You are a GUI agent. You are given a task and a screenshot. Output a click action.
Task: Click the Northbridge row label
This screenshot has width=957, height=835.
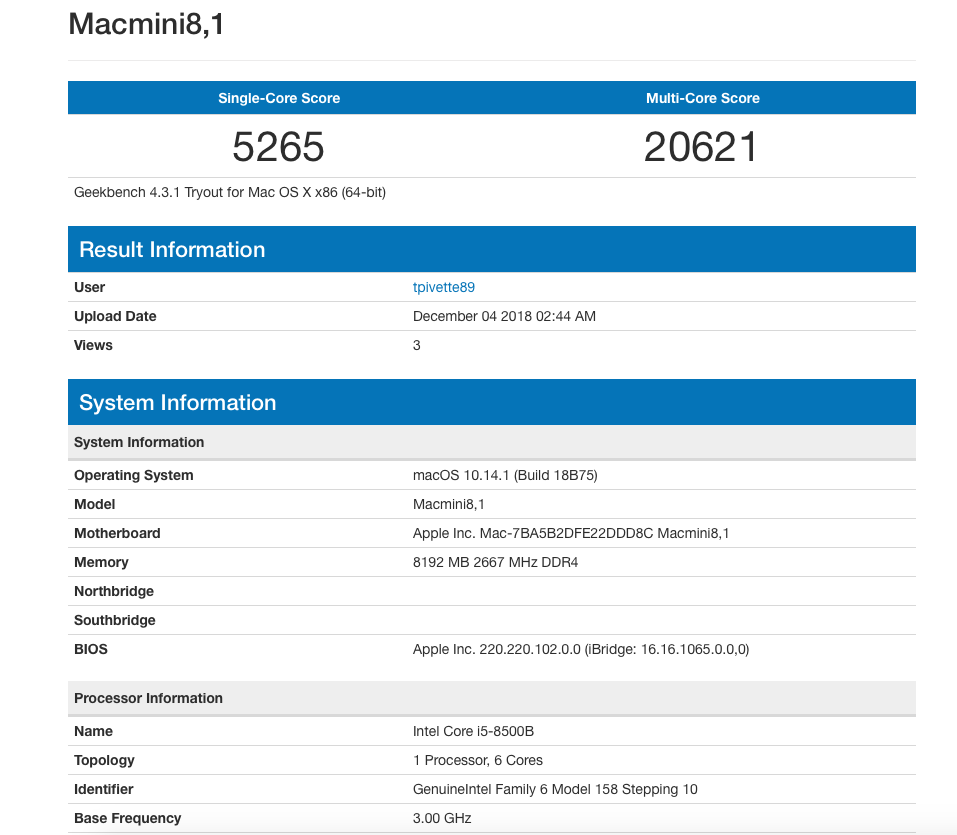[x=114, y=591]
